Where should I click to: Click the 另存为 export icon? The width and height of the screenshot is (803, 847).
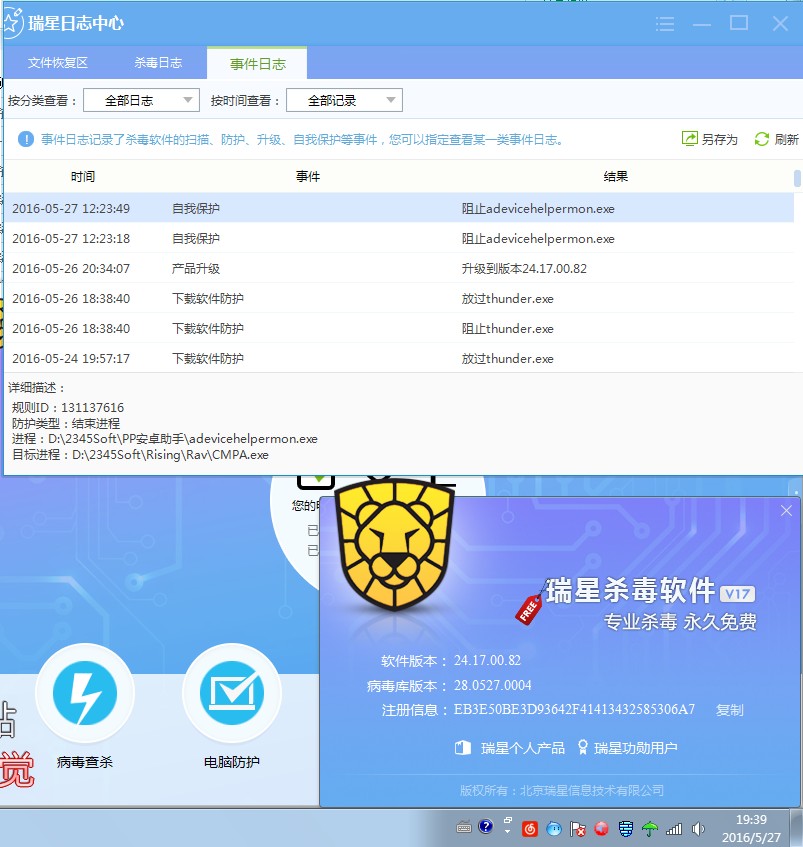point(690,139)
